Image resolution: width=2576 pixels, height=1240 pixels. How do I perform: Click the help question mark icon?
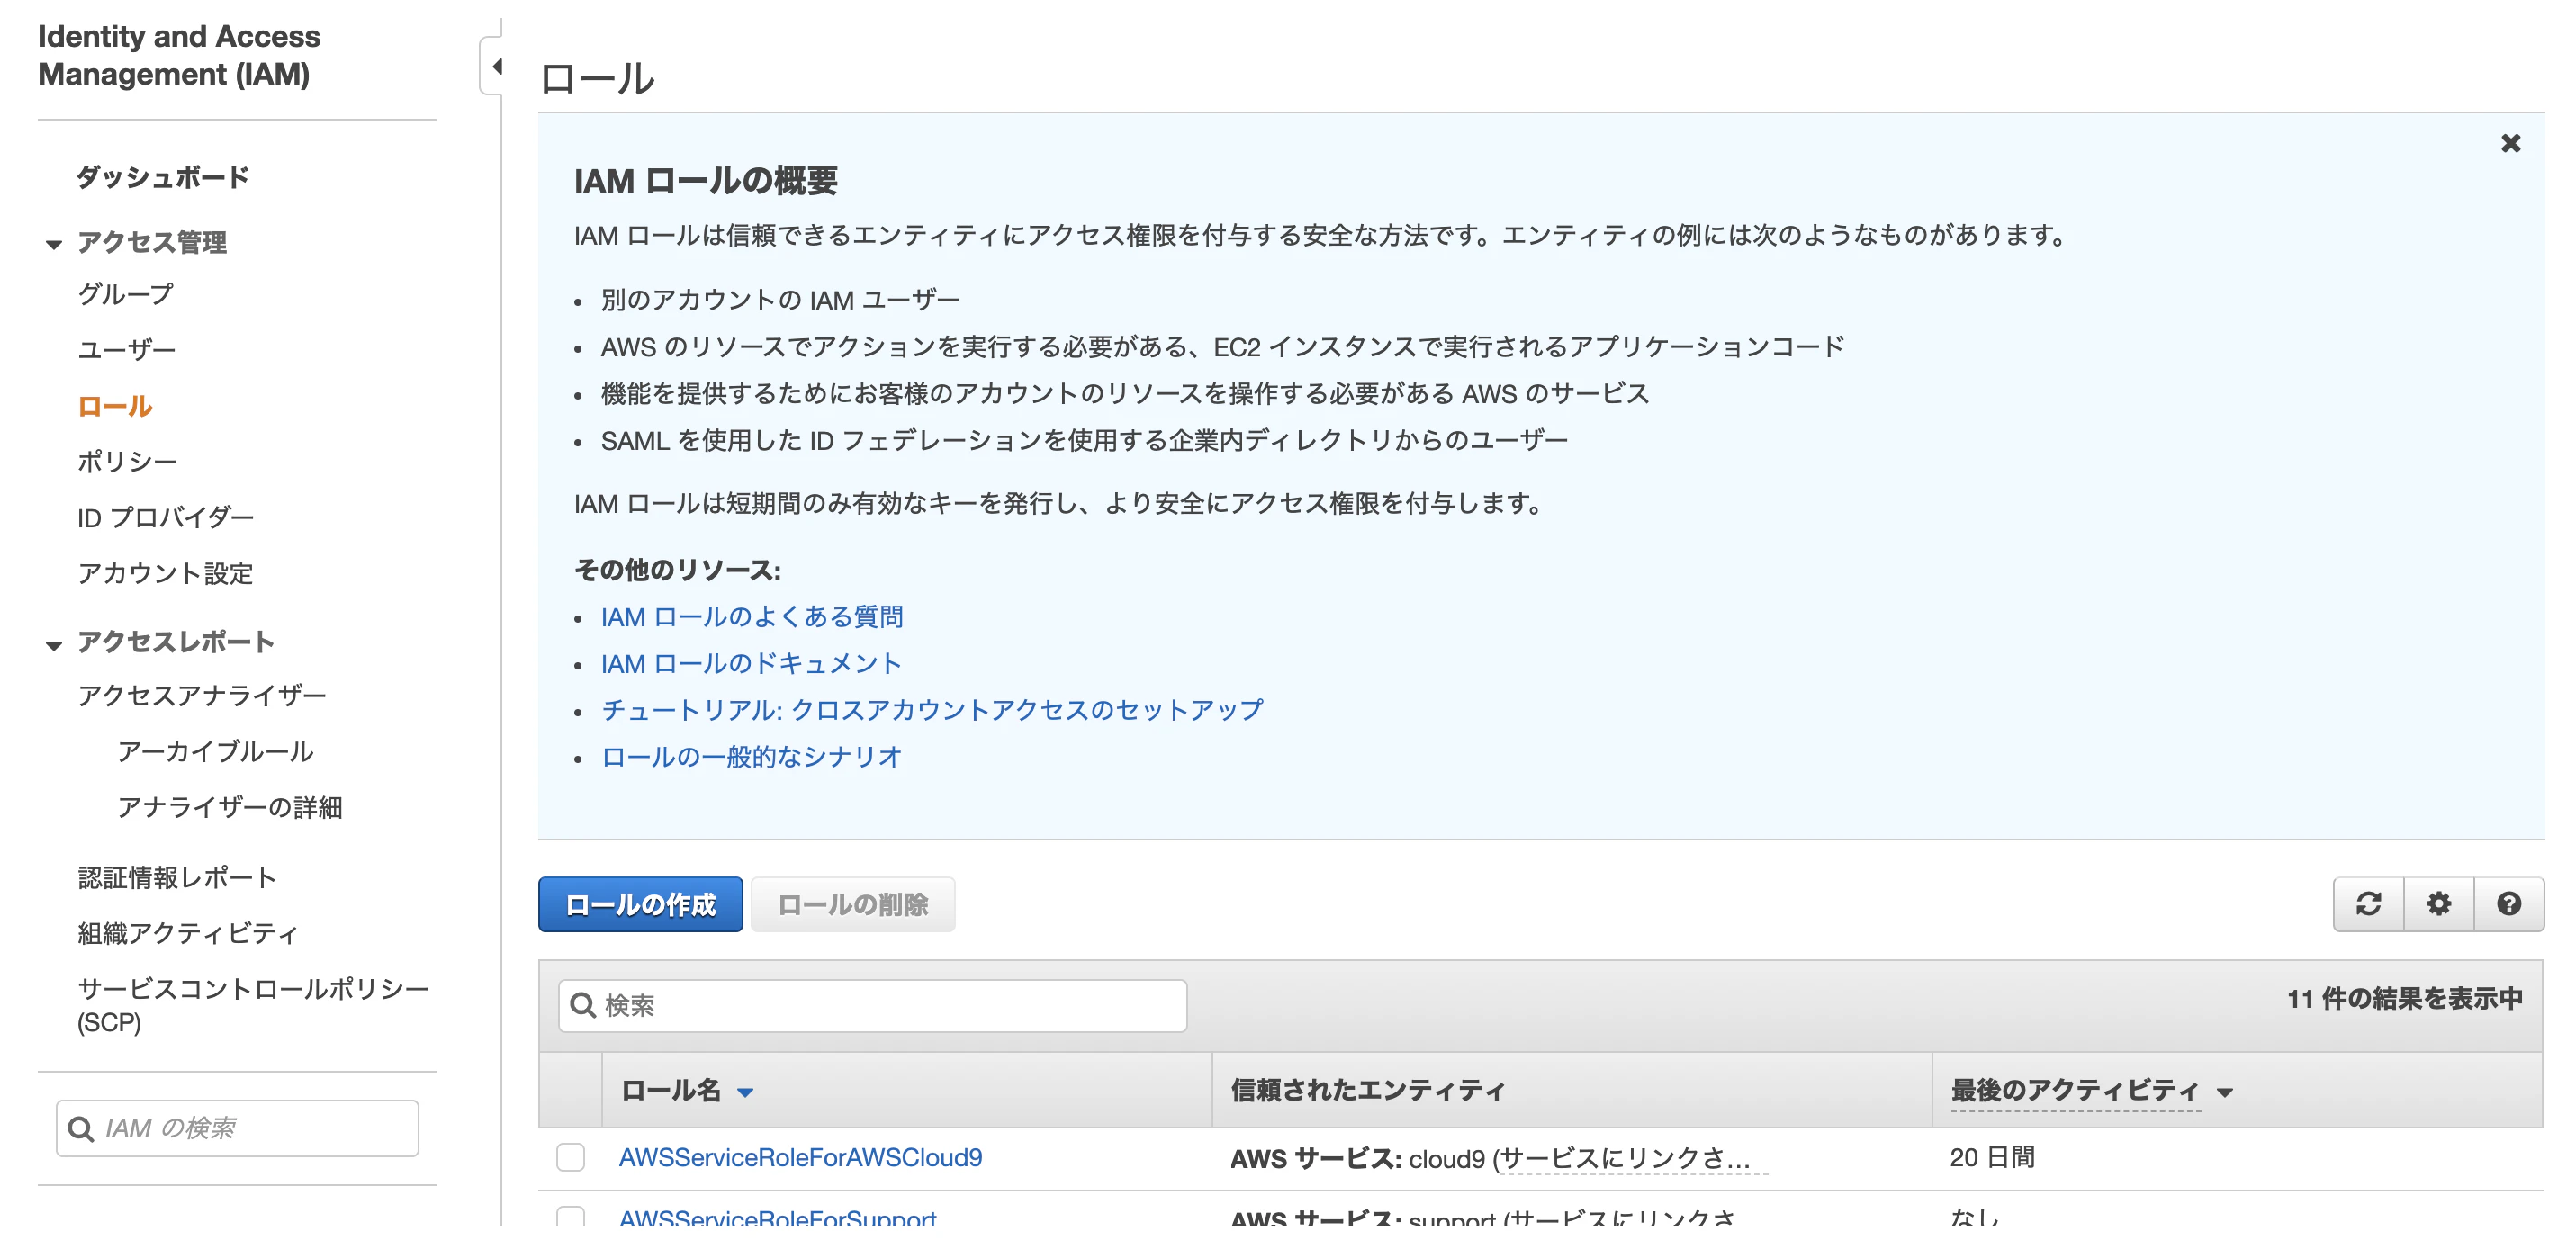2510,904
